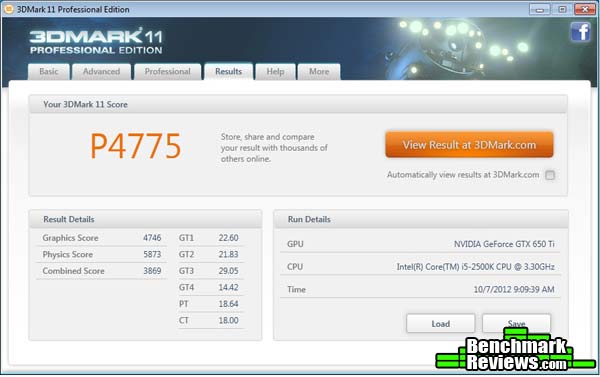
Task: Click the GPU label in Run Details
Action: click(295, 244)
